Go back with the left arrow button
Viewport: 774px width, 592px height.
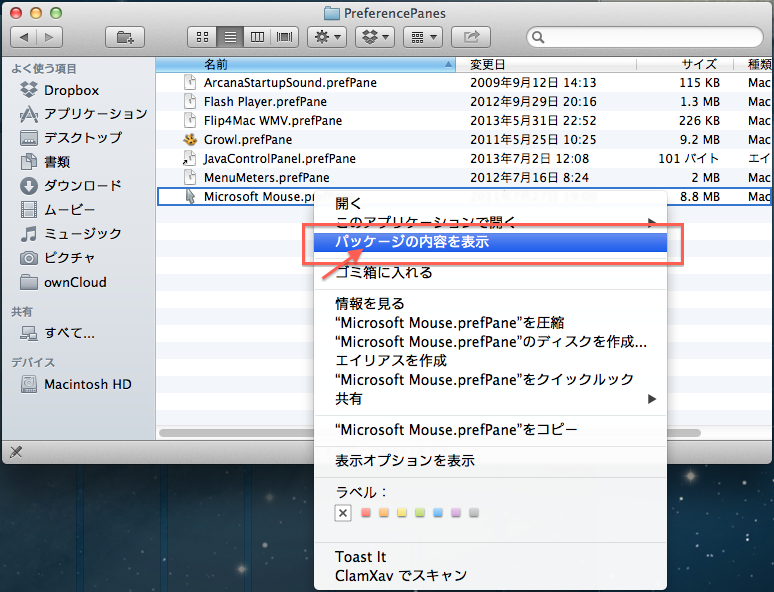pyautogui.click(x=24, y=37)
